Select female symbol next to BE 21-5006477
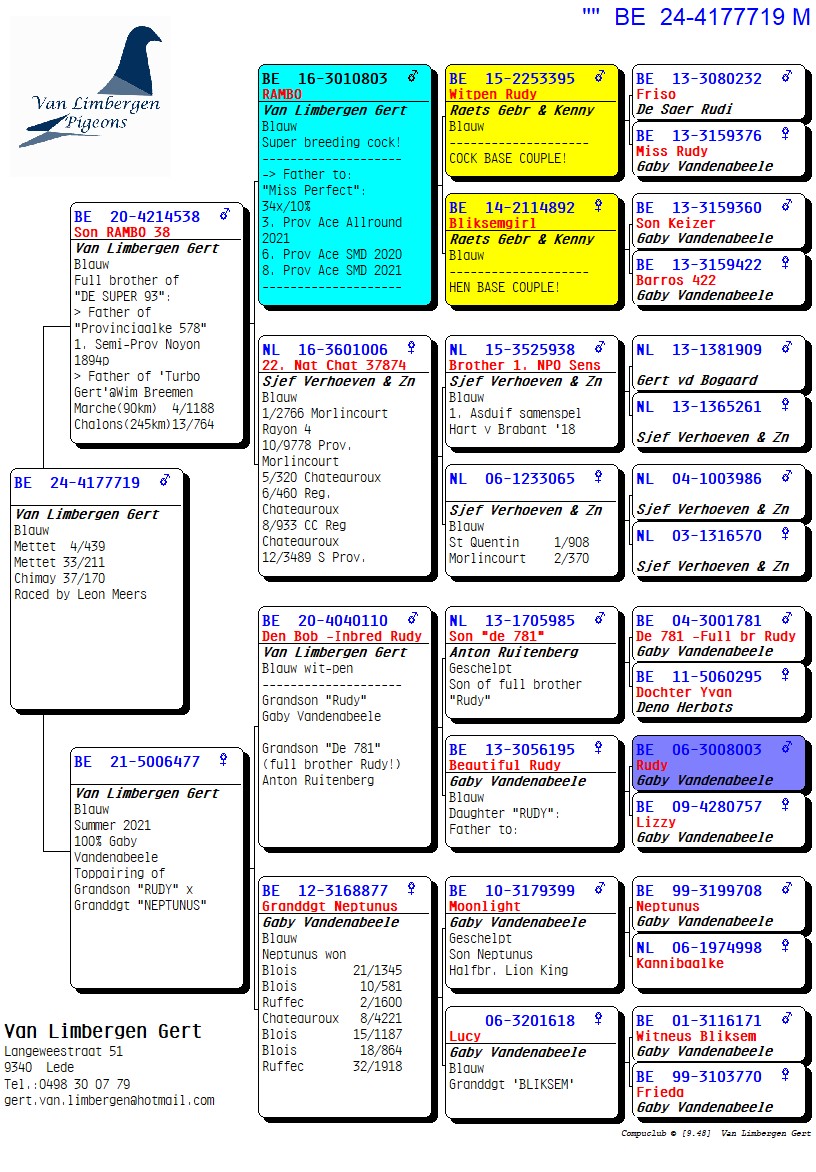This screenshot has width=816, height=1172. tap(224, 760)
